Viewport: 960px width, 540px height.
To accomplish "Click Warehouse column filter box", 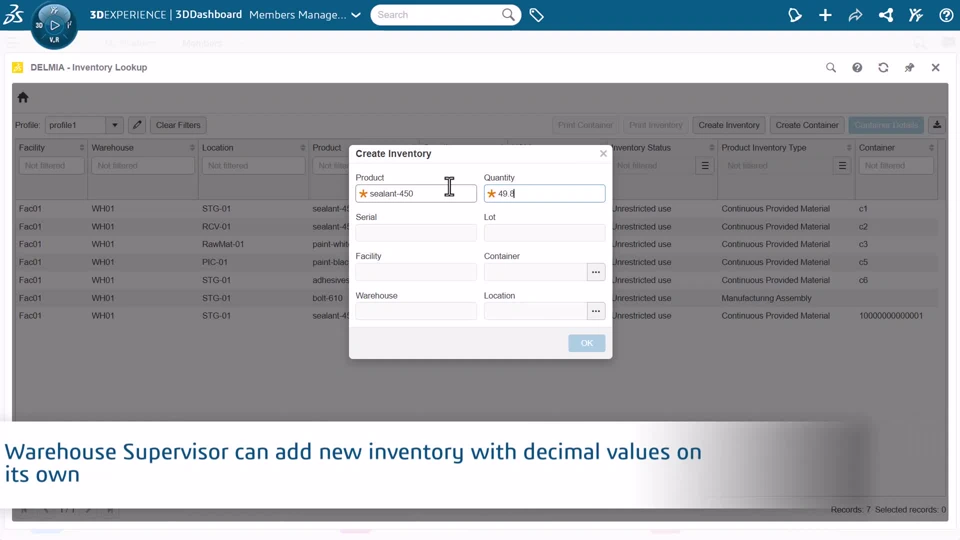I will click(143, 165).
